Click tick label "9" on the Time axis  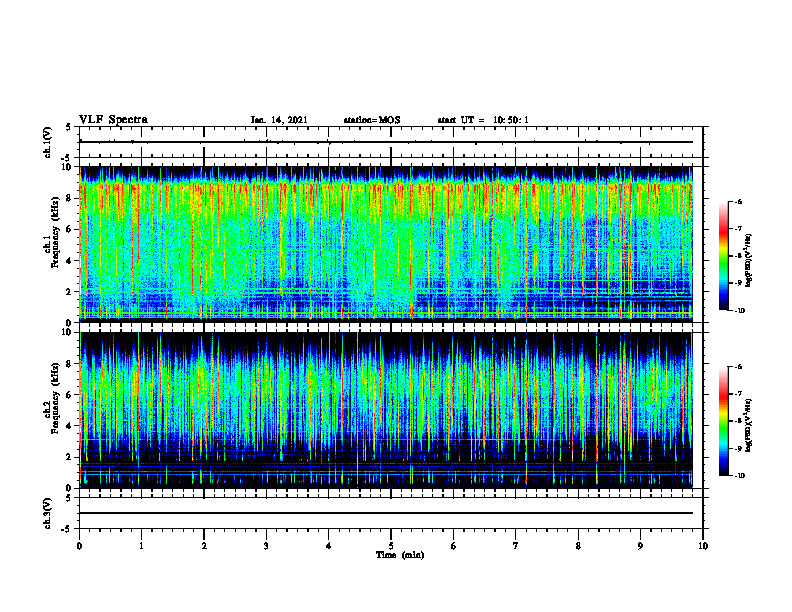[640, 546]
